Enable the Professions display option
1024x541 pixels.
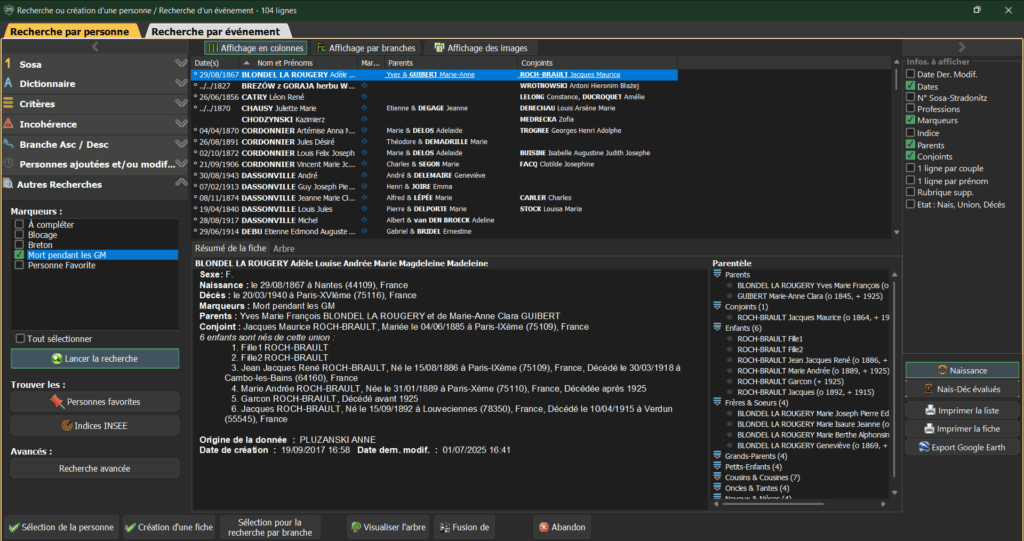[x=910, y=108]
